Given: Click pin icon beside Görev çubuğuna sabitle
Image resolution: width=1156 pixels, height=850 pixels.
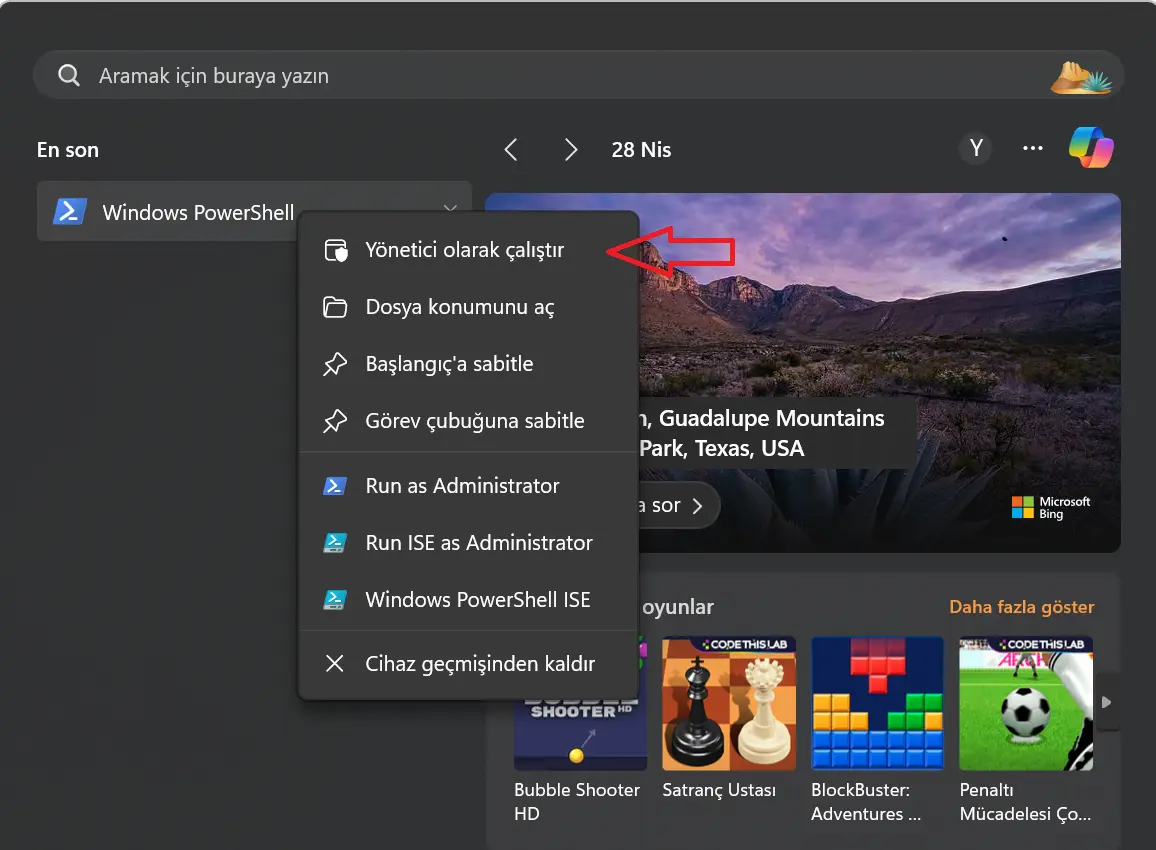Looking at the screenshot, I should (x=335, y=421).
